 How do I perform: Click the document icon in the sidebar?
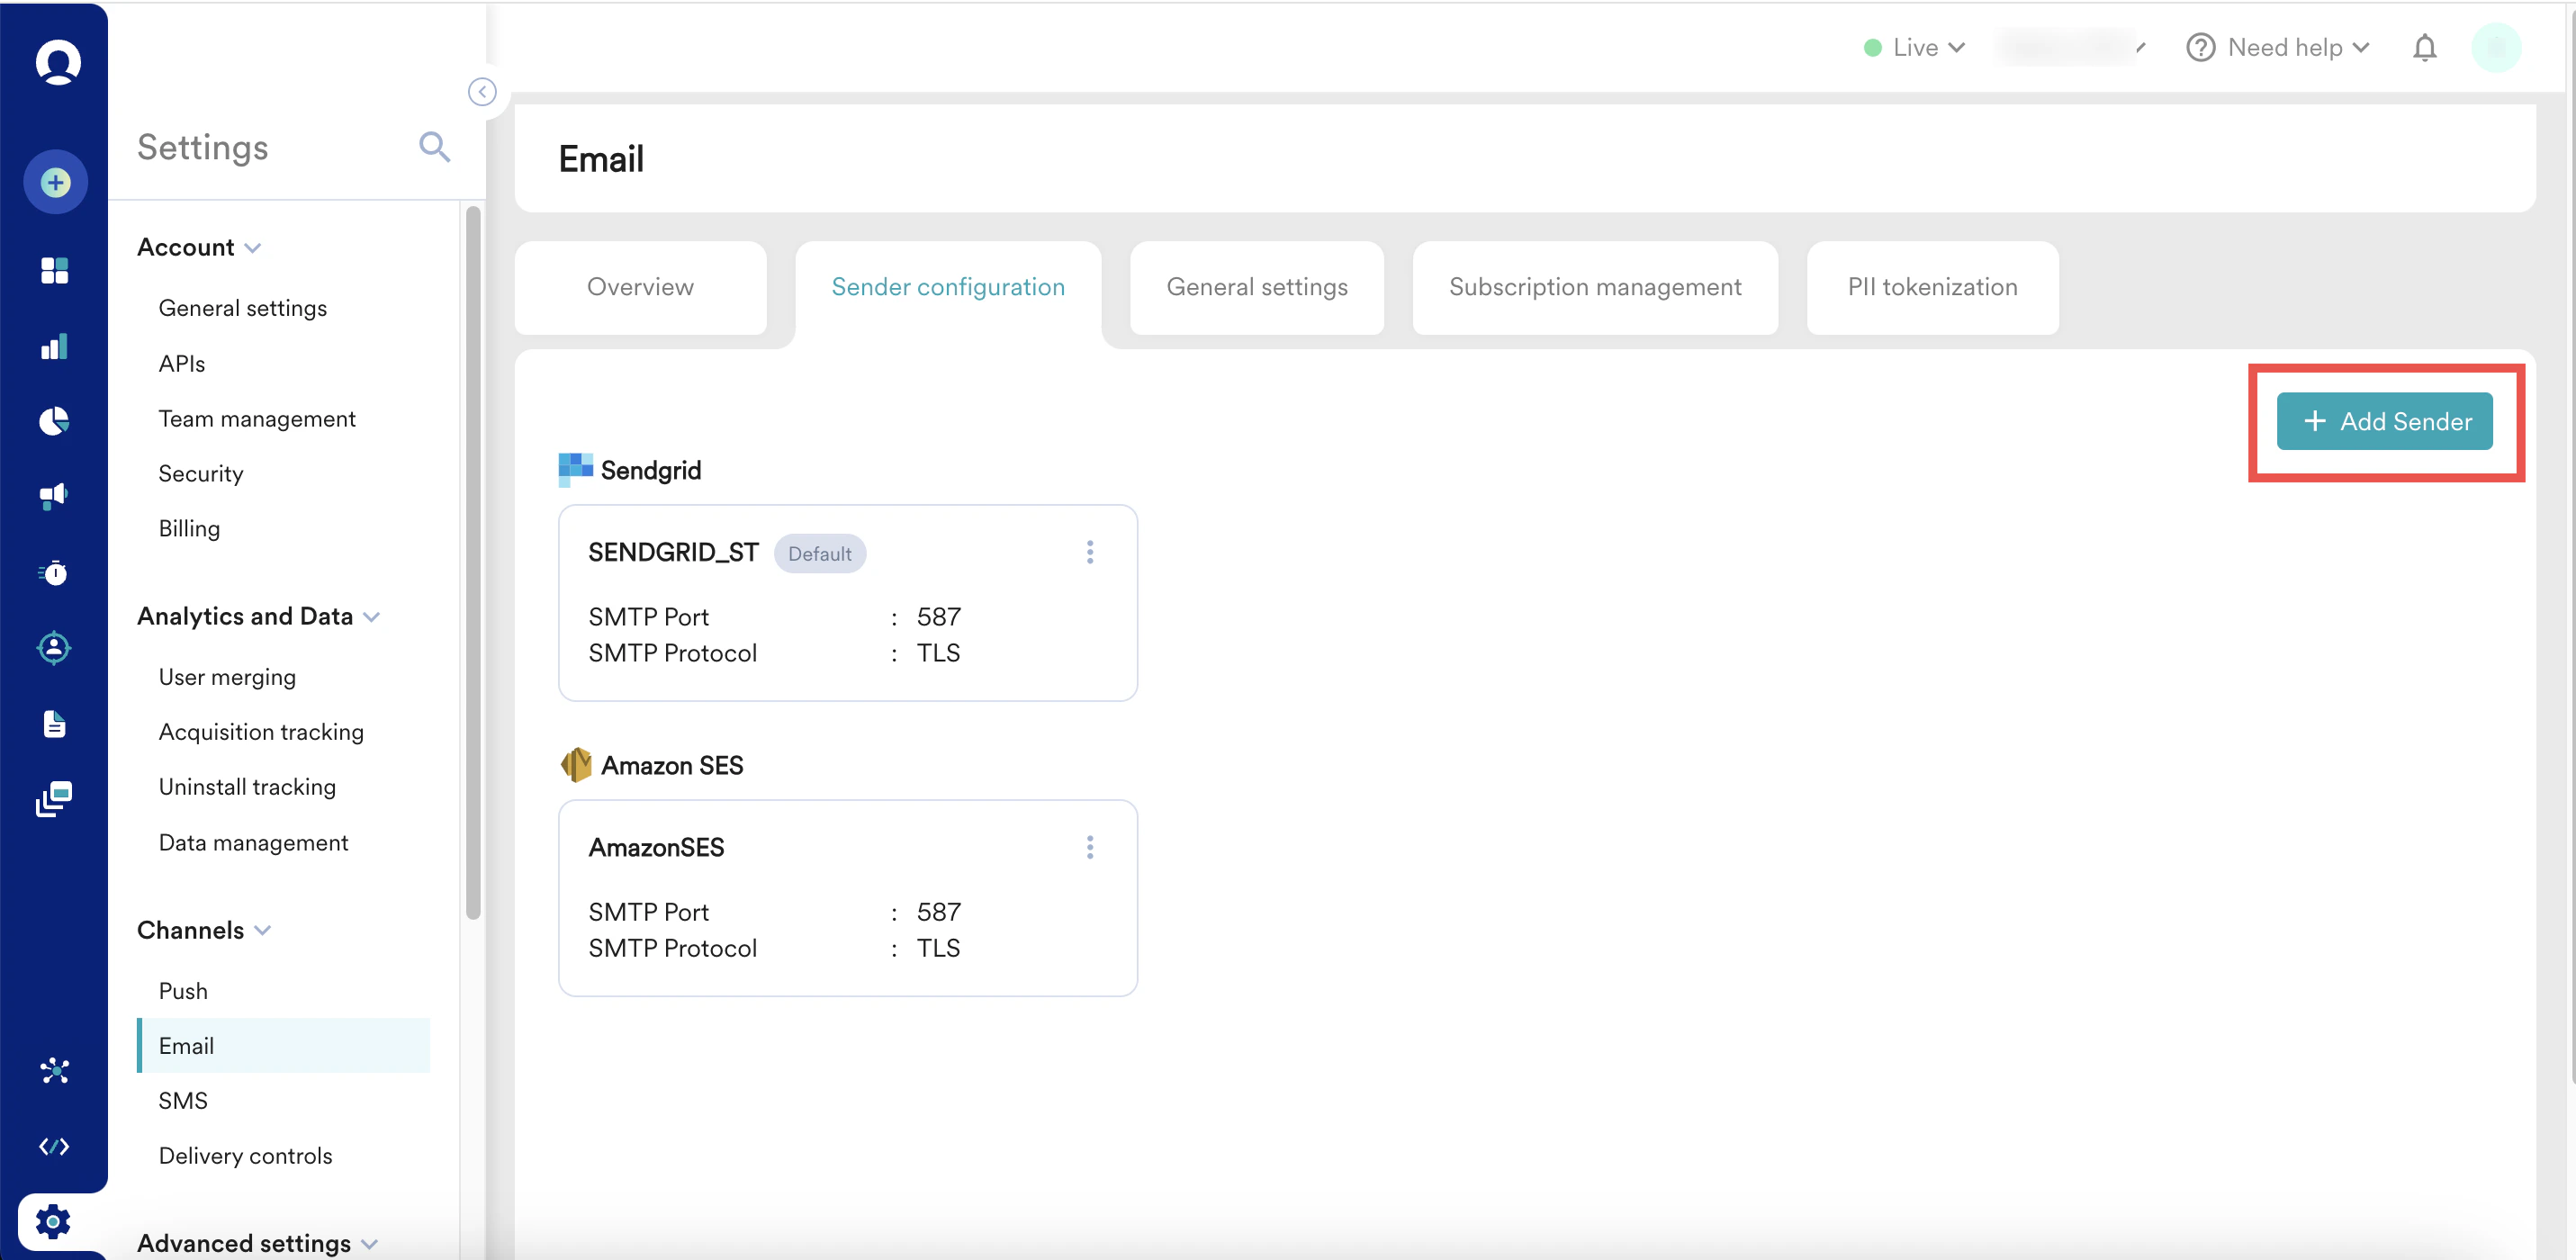click(x=53, y=724)
